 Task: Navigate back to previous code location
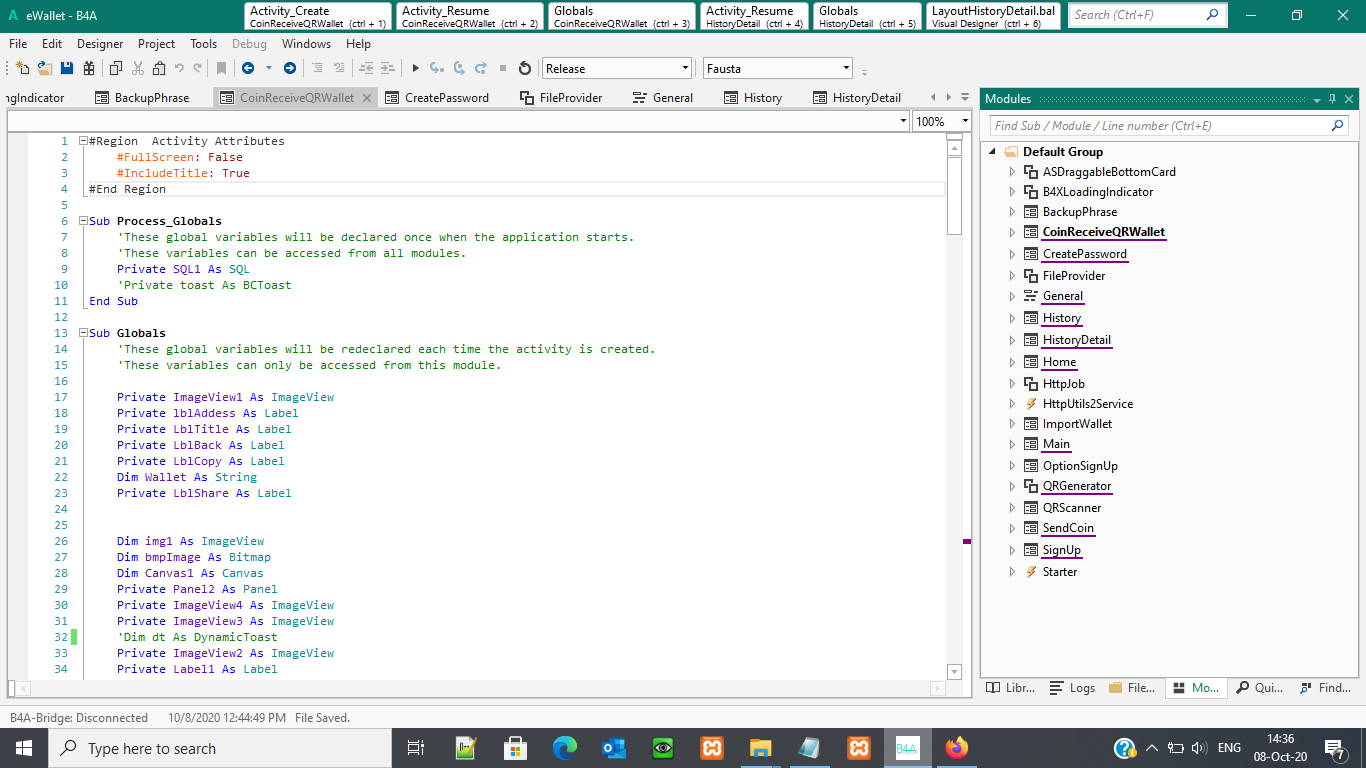tap(247, 67)
